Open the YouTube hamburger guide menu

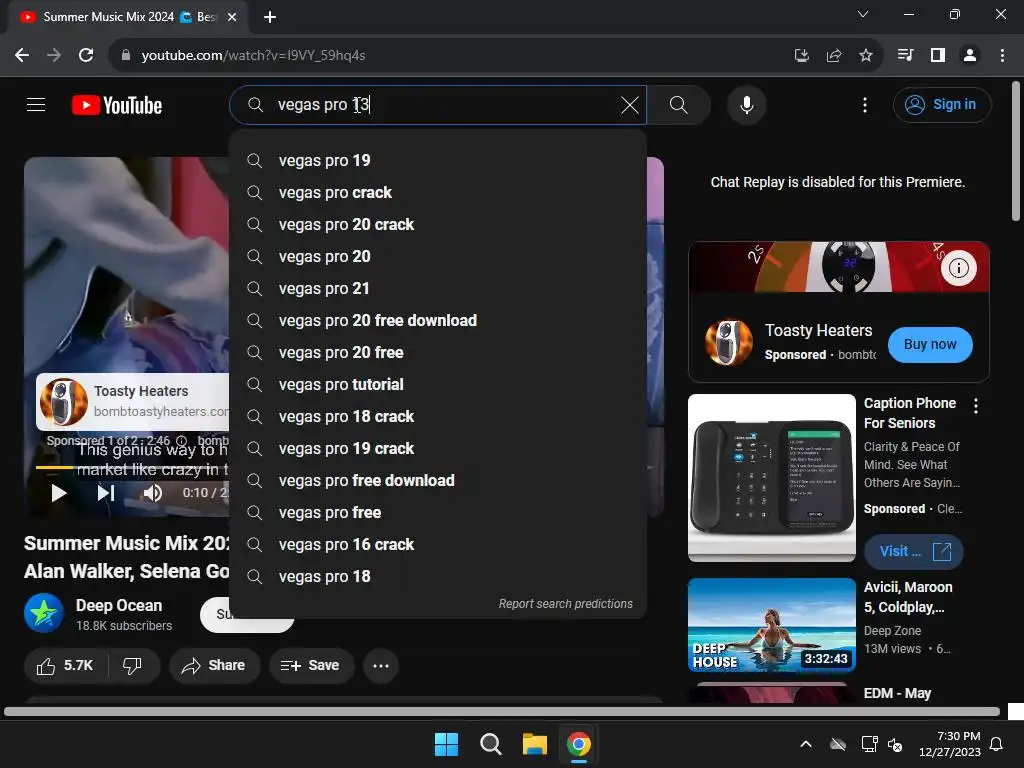(36, 104)
